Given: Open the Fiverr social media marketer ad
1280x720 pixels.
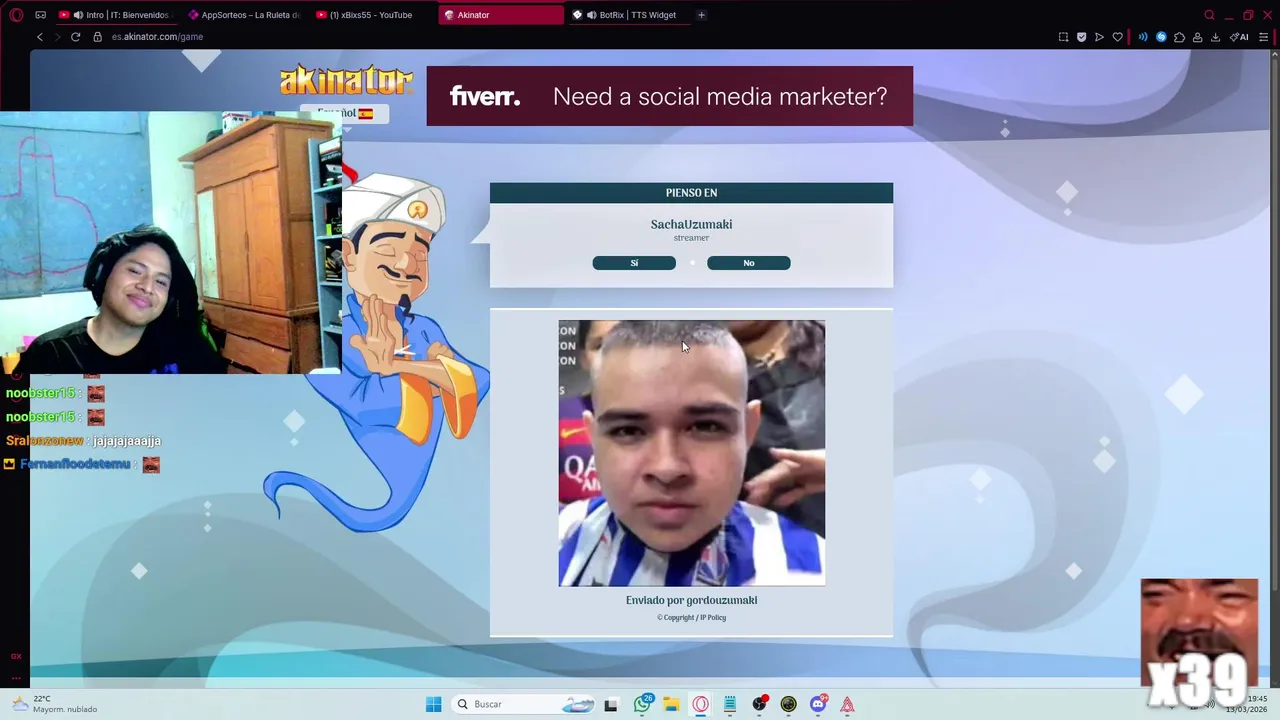Looking at the screenshot, I should point(669,96).
